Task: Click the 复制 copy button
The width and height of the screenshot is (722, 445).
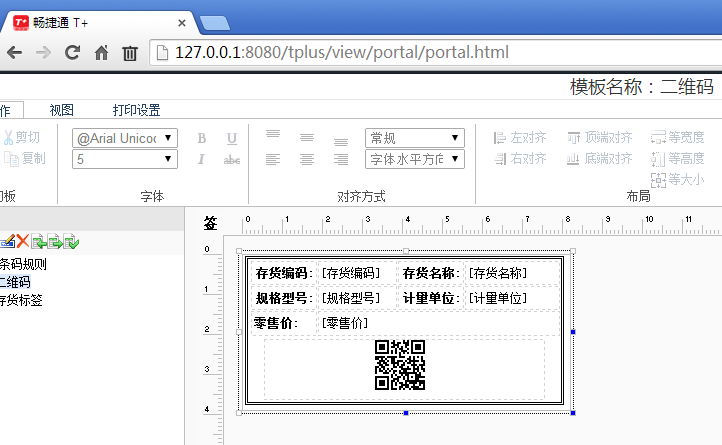Action: 24,158
